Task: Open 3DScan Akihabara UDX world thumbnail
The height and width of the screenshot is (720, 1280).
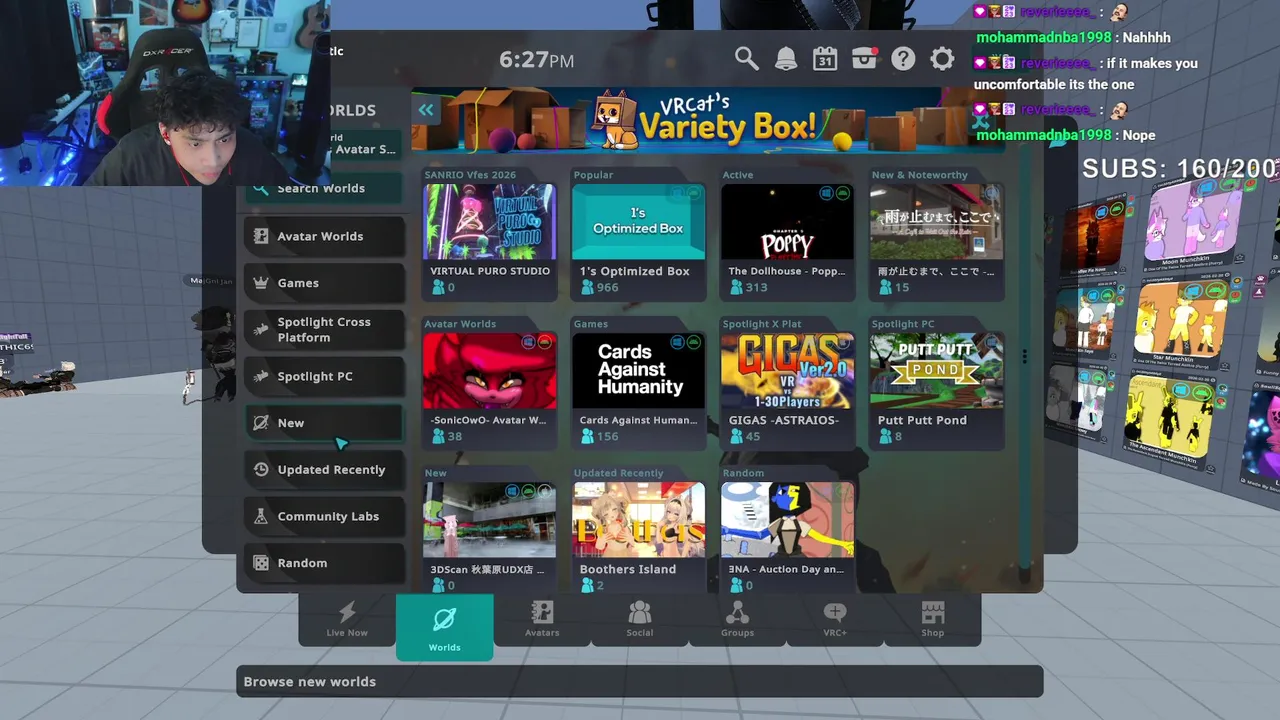Action: click(489, 519)
